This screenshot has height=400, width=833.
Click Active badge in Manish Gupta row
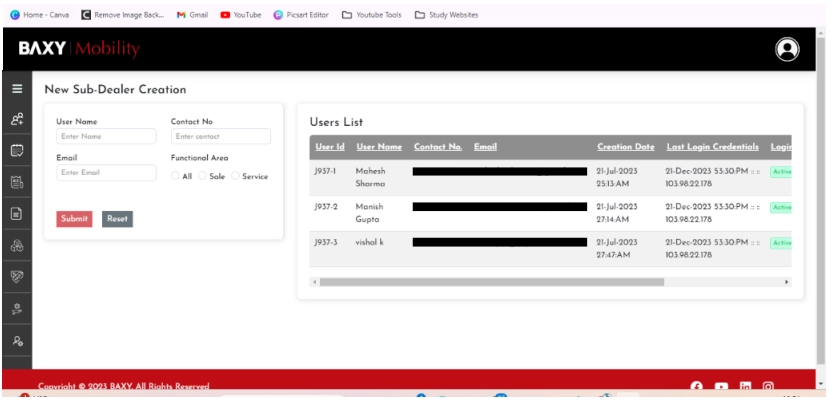point(781,207)
